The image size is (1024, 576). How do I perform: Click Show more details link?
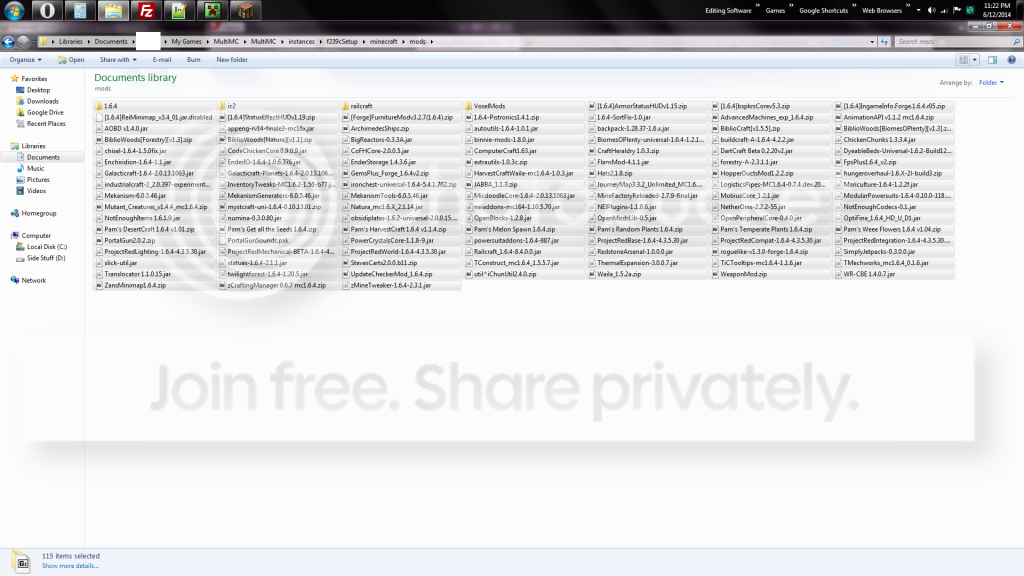click(70, 566)
